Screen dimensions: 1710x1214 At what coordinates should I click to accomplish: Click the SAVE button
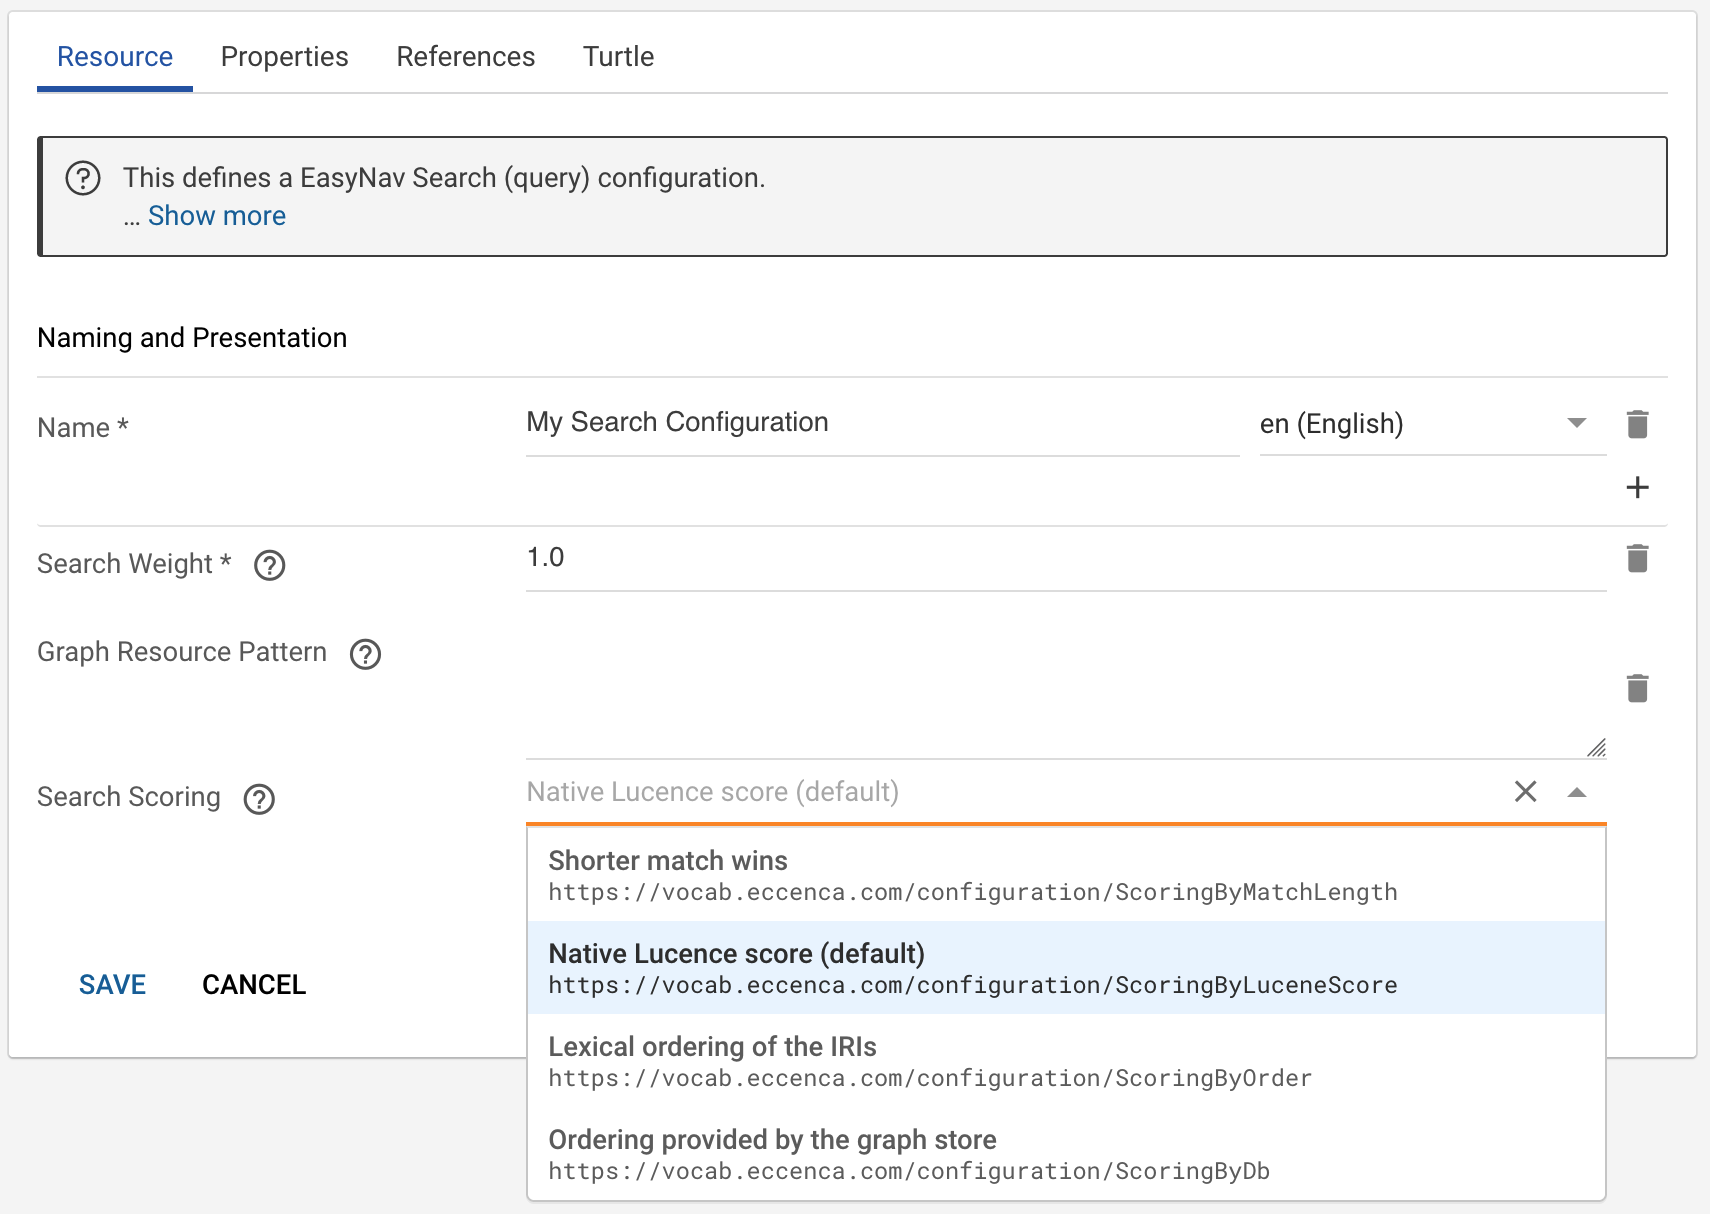pos(112,984)
